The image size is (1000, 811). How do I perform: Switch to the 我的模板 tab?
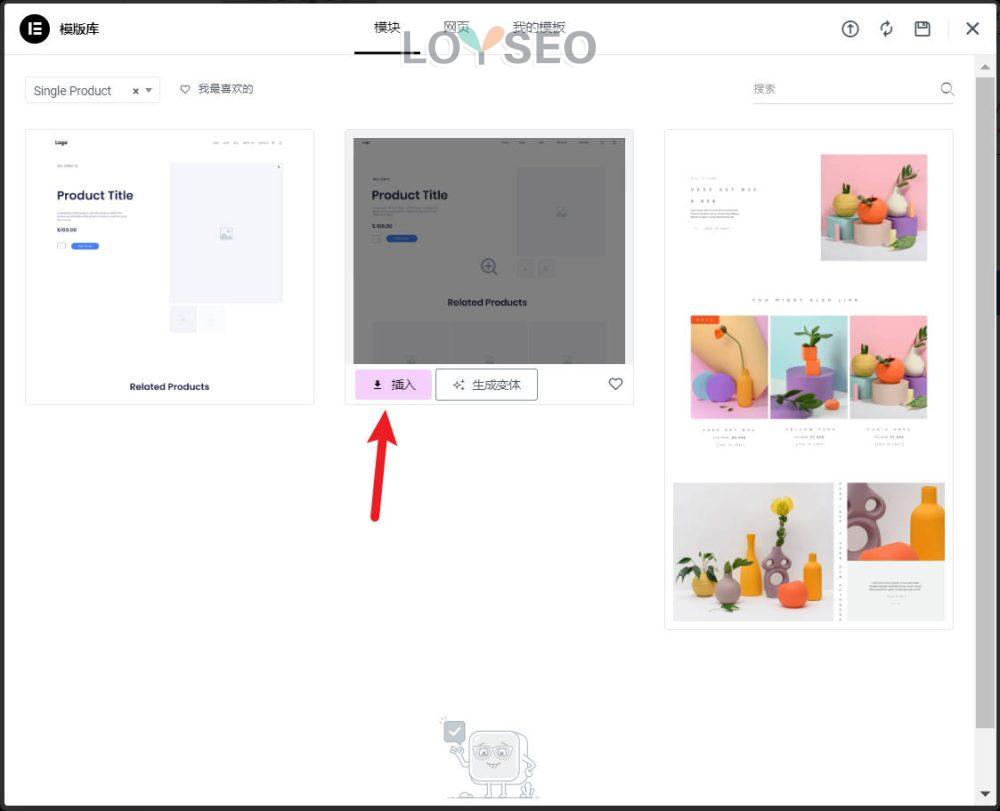(539, 27)
